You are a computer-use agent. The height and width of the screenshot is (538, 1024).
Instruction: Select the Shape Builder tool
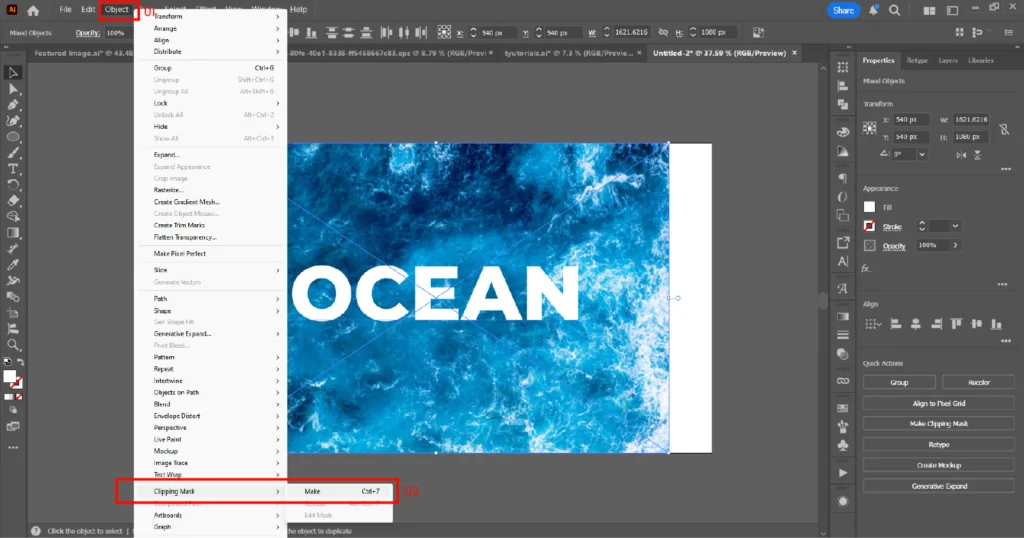[x=13, y=217]
